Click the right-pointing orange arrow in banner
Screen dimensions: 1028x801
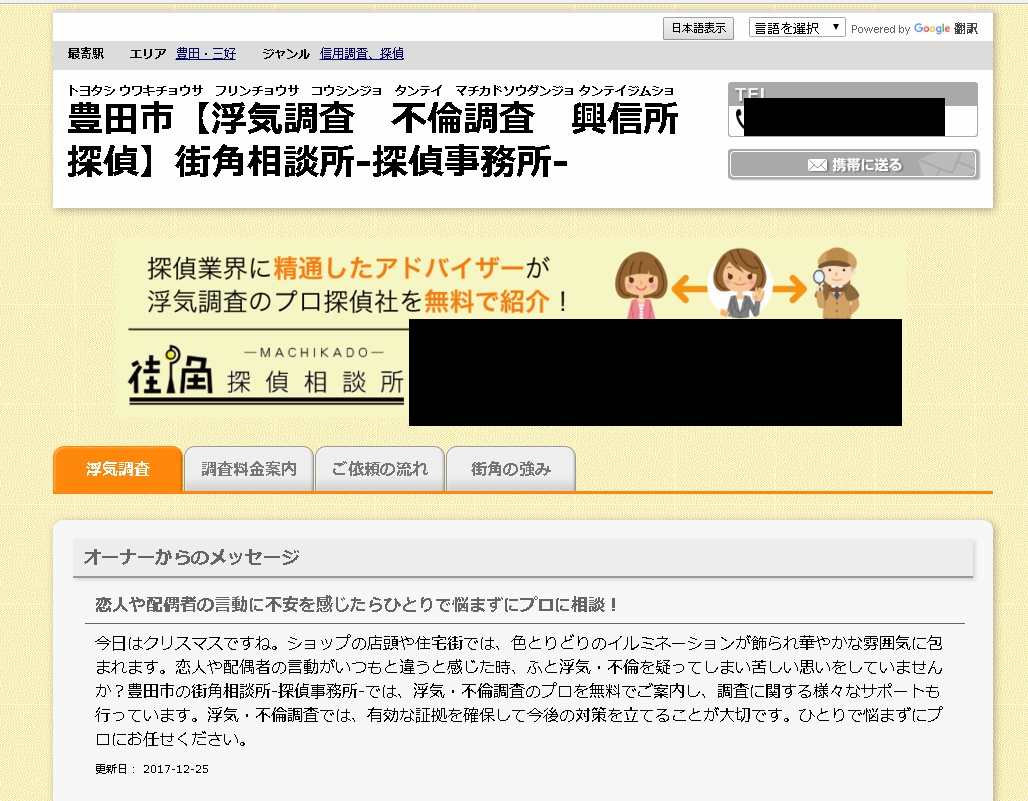(x=788, y=289)
